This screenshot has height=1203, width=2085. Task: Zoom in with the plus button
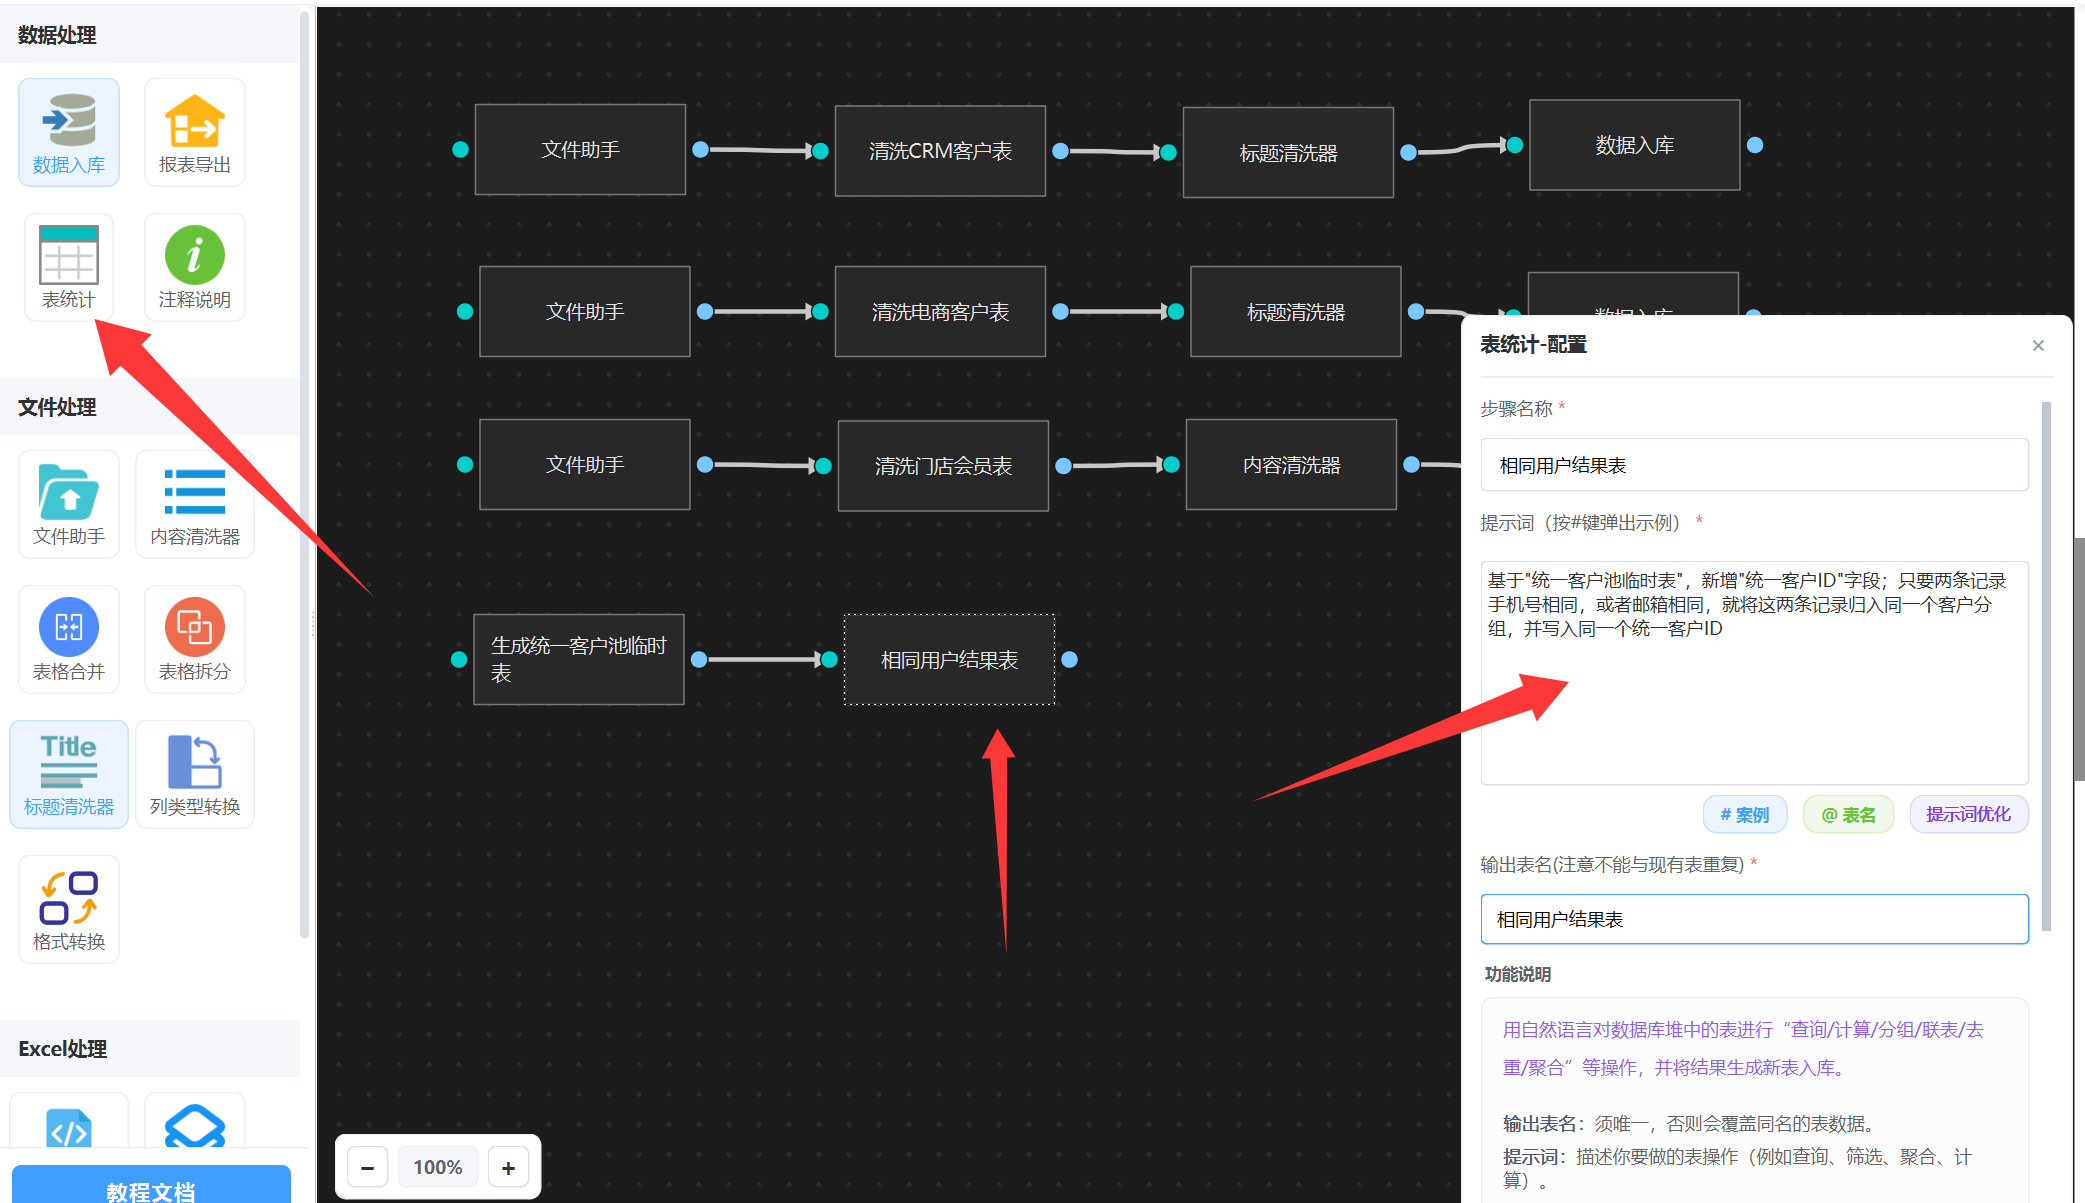[x=508, y=1167]
